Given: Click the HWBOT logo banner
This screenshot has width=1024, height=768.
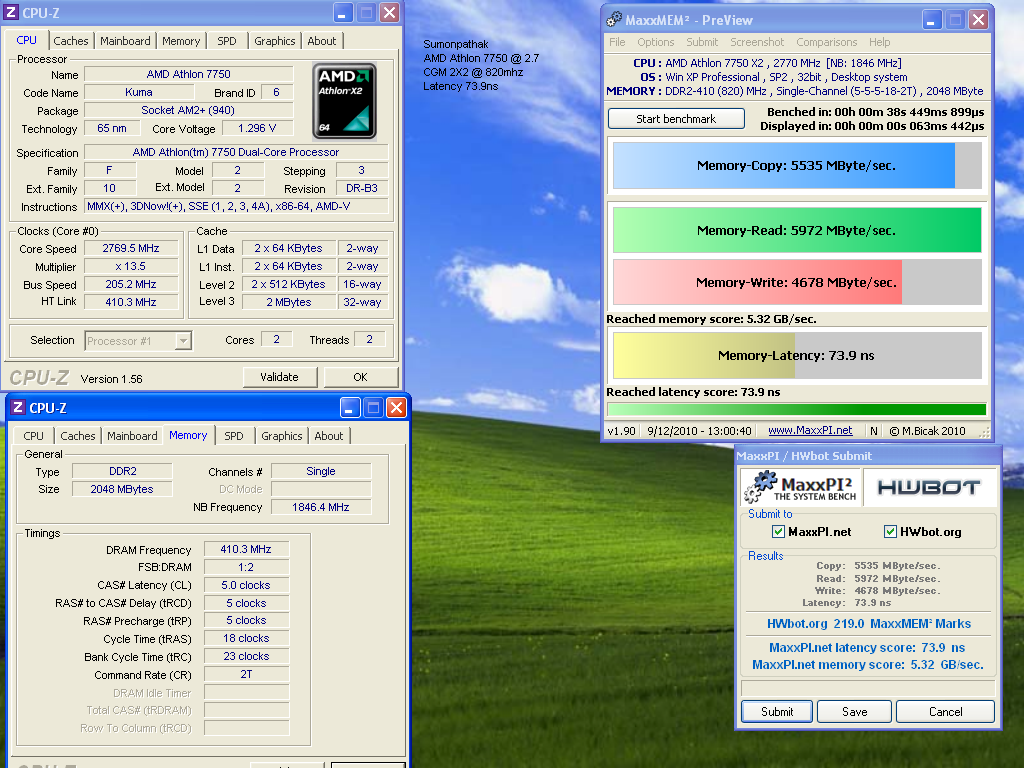Looking at the screenshot, I should (930, 487).
